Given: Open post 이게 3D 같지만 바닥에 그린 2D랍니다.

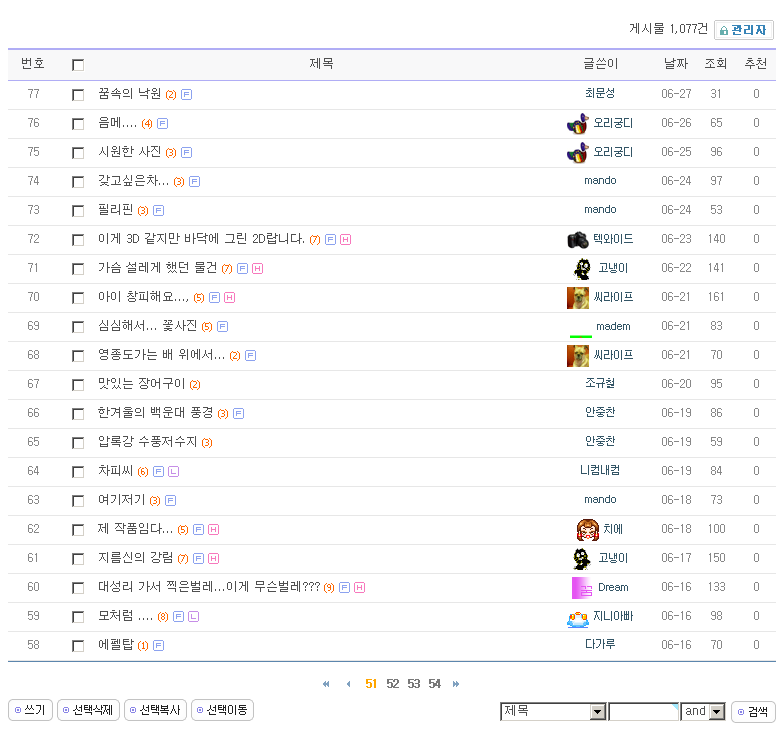Looking at the screenshot, I should click(x=201, y=238).
